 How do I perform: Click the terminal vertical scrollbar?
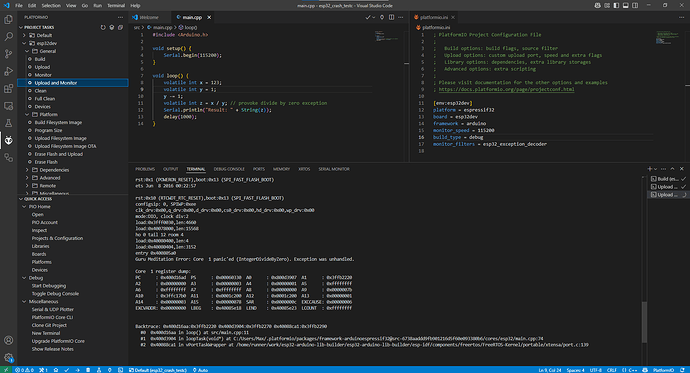pyautogui.click(x=644, y=322)
